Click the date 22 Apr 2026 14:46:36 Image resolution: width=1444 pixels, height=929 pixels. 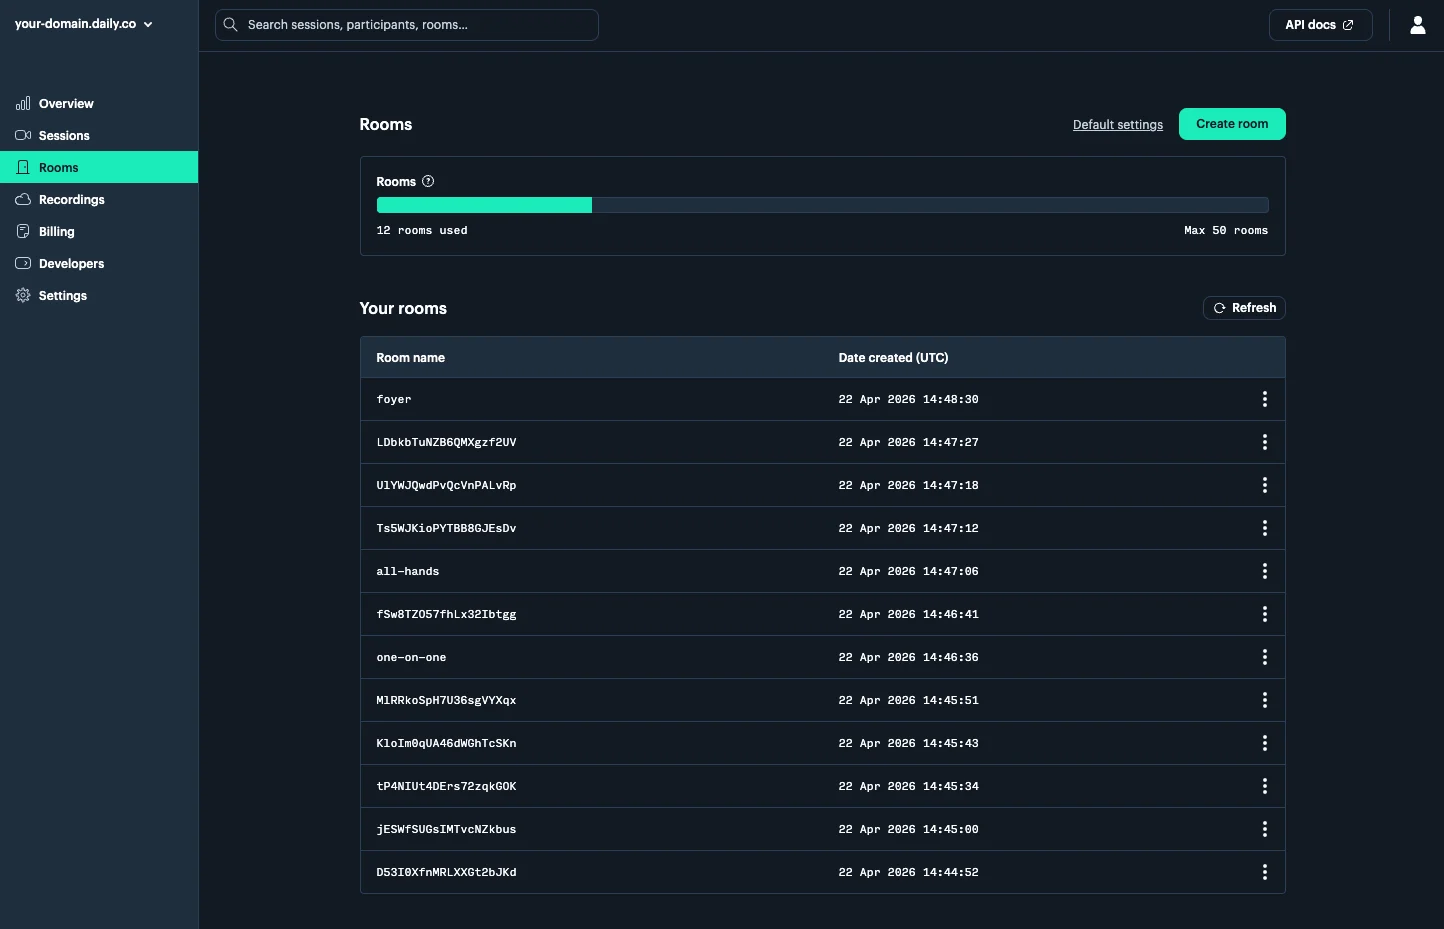point(908,657)
